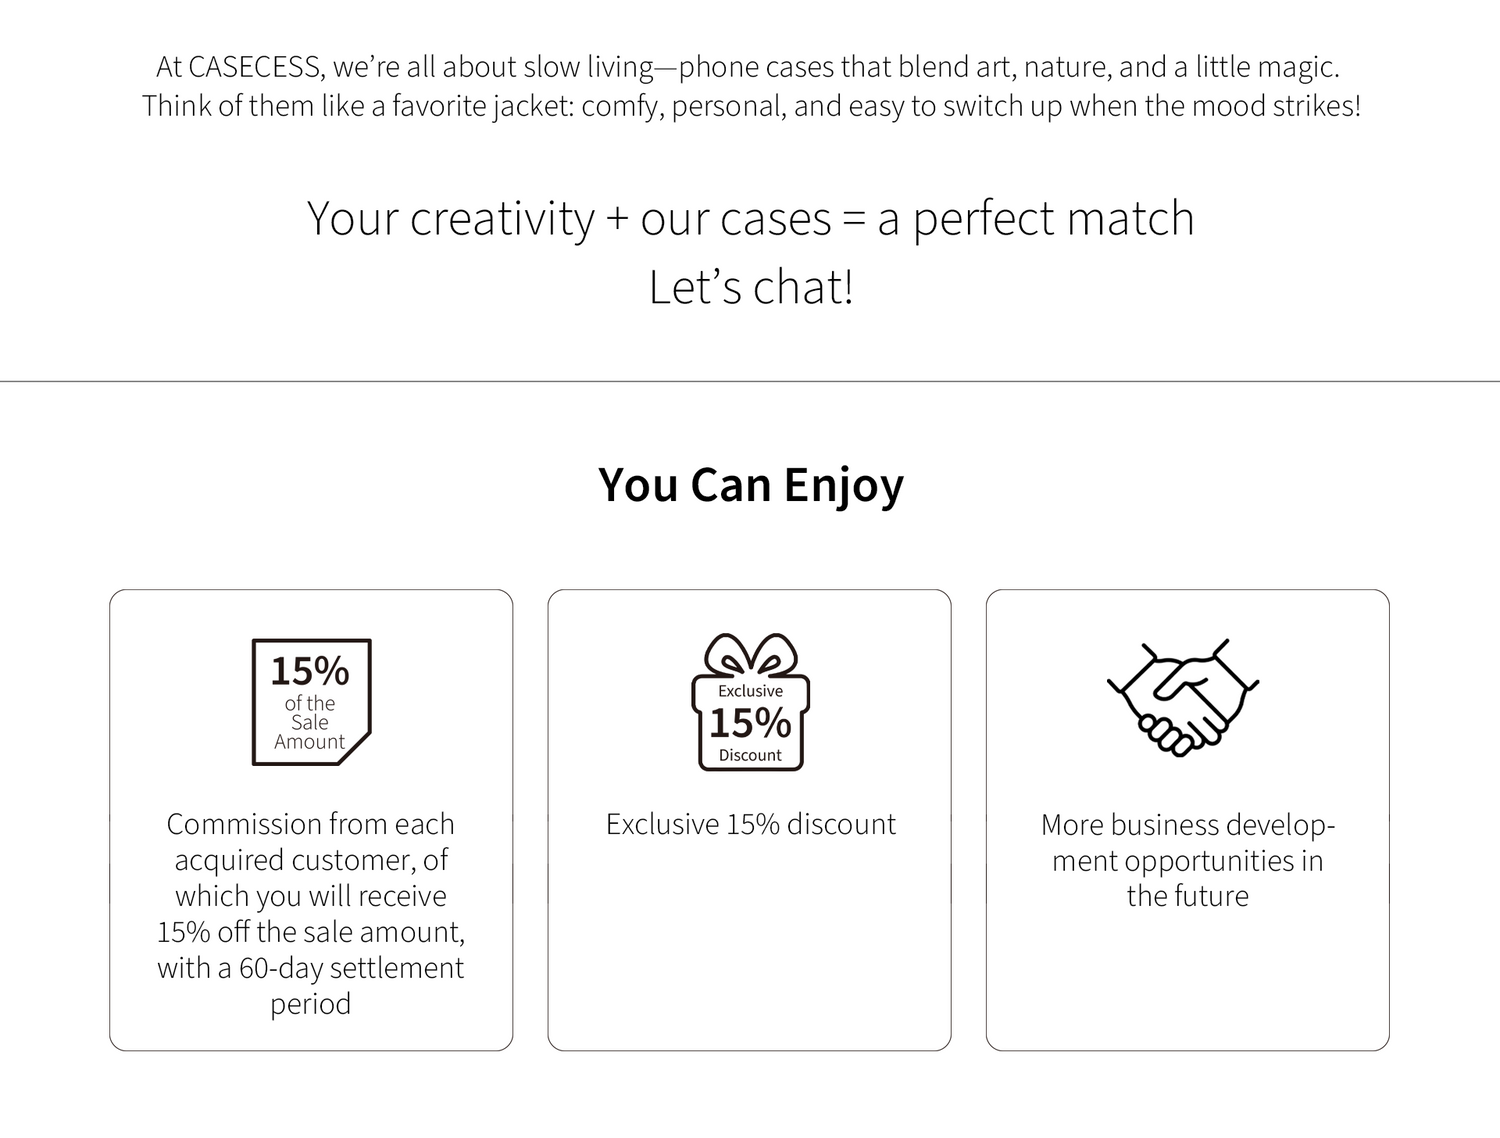1500x1138 pixels.
Task: Click the handshake partnership icon
Action: point(1183,698)
